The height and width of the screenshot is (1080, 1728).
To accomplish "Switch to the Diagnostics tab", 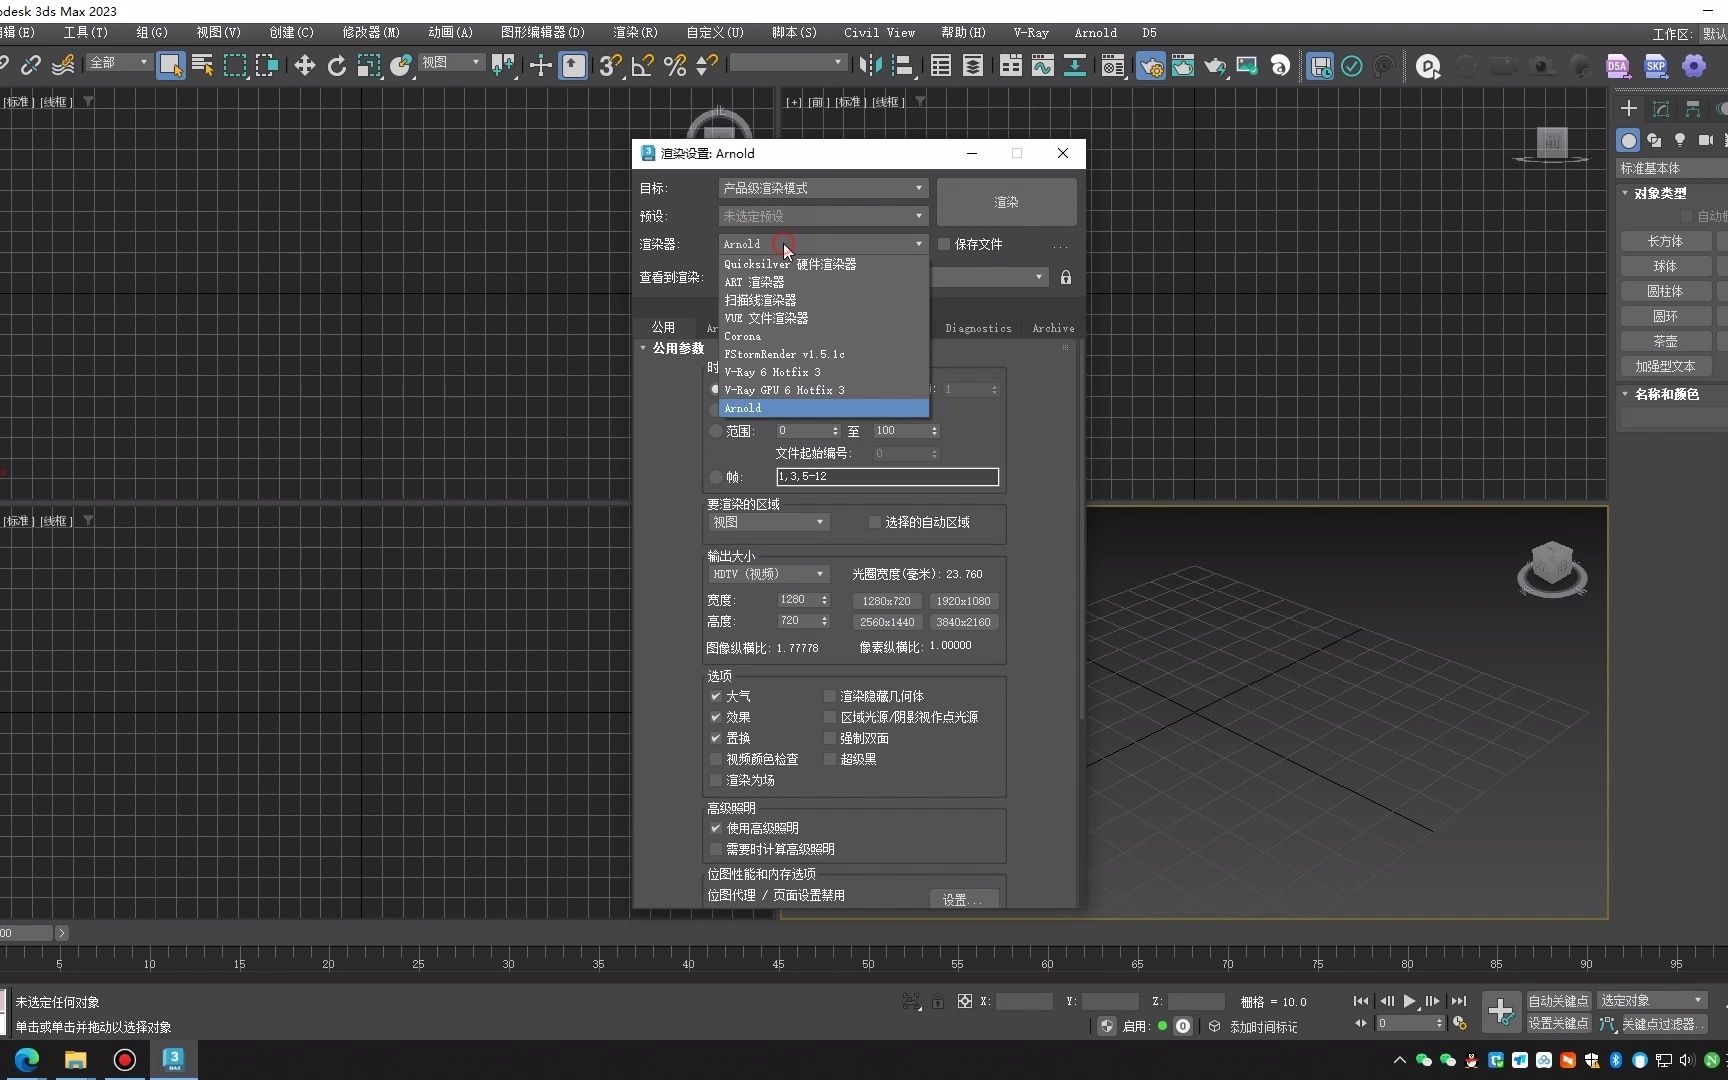I will (x=978, y=328).
